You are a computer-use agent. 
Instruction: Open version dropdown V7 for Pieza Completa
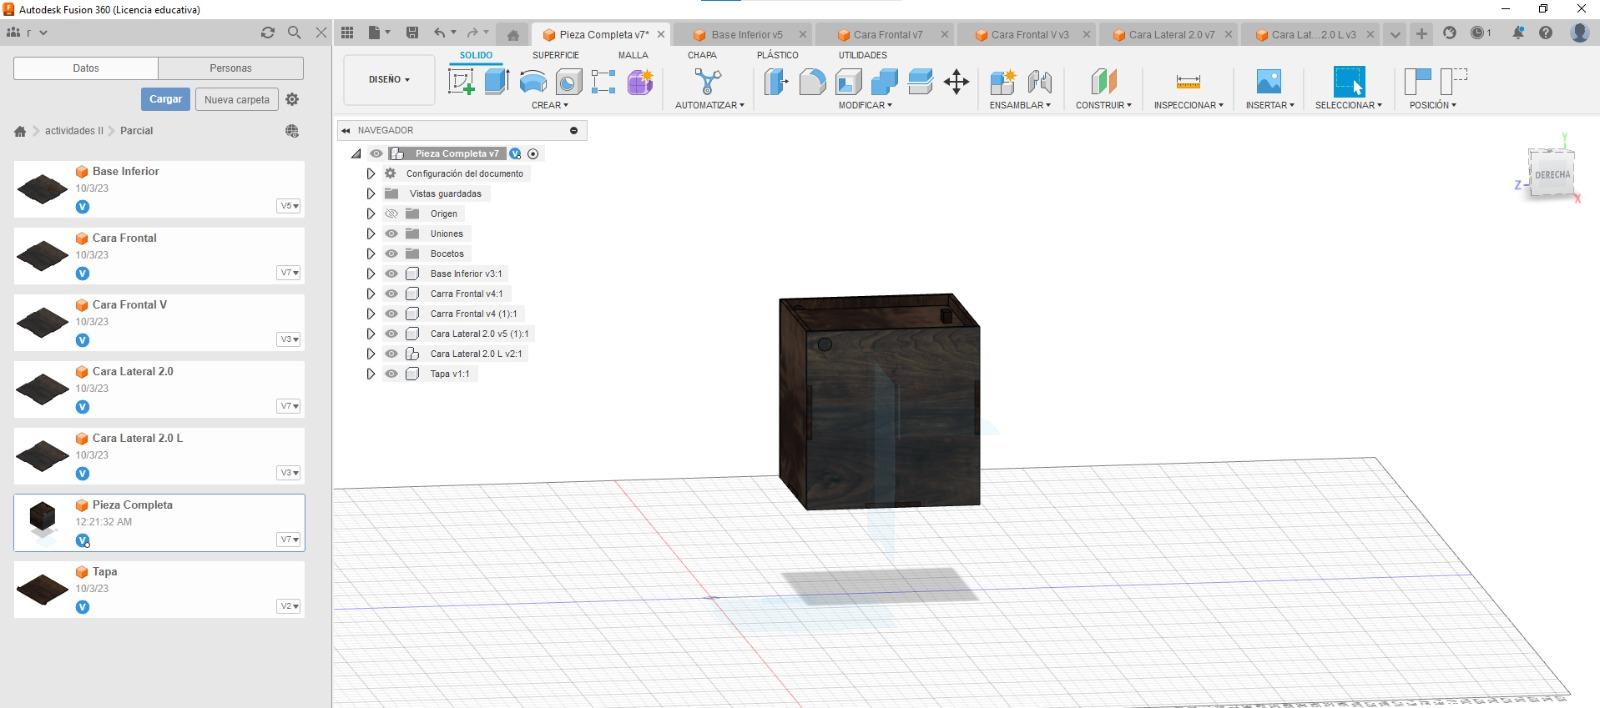point(289,539)
